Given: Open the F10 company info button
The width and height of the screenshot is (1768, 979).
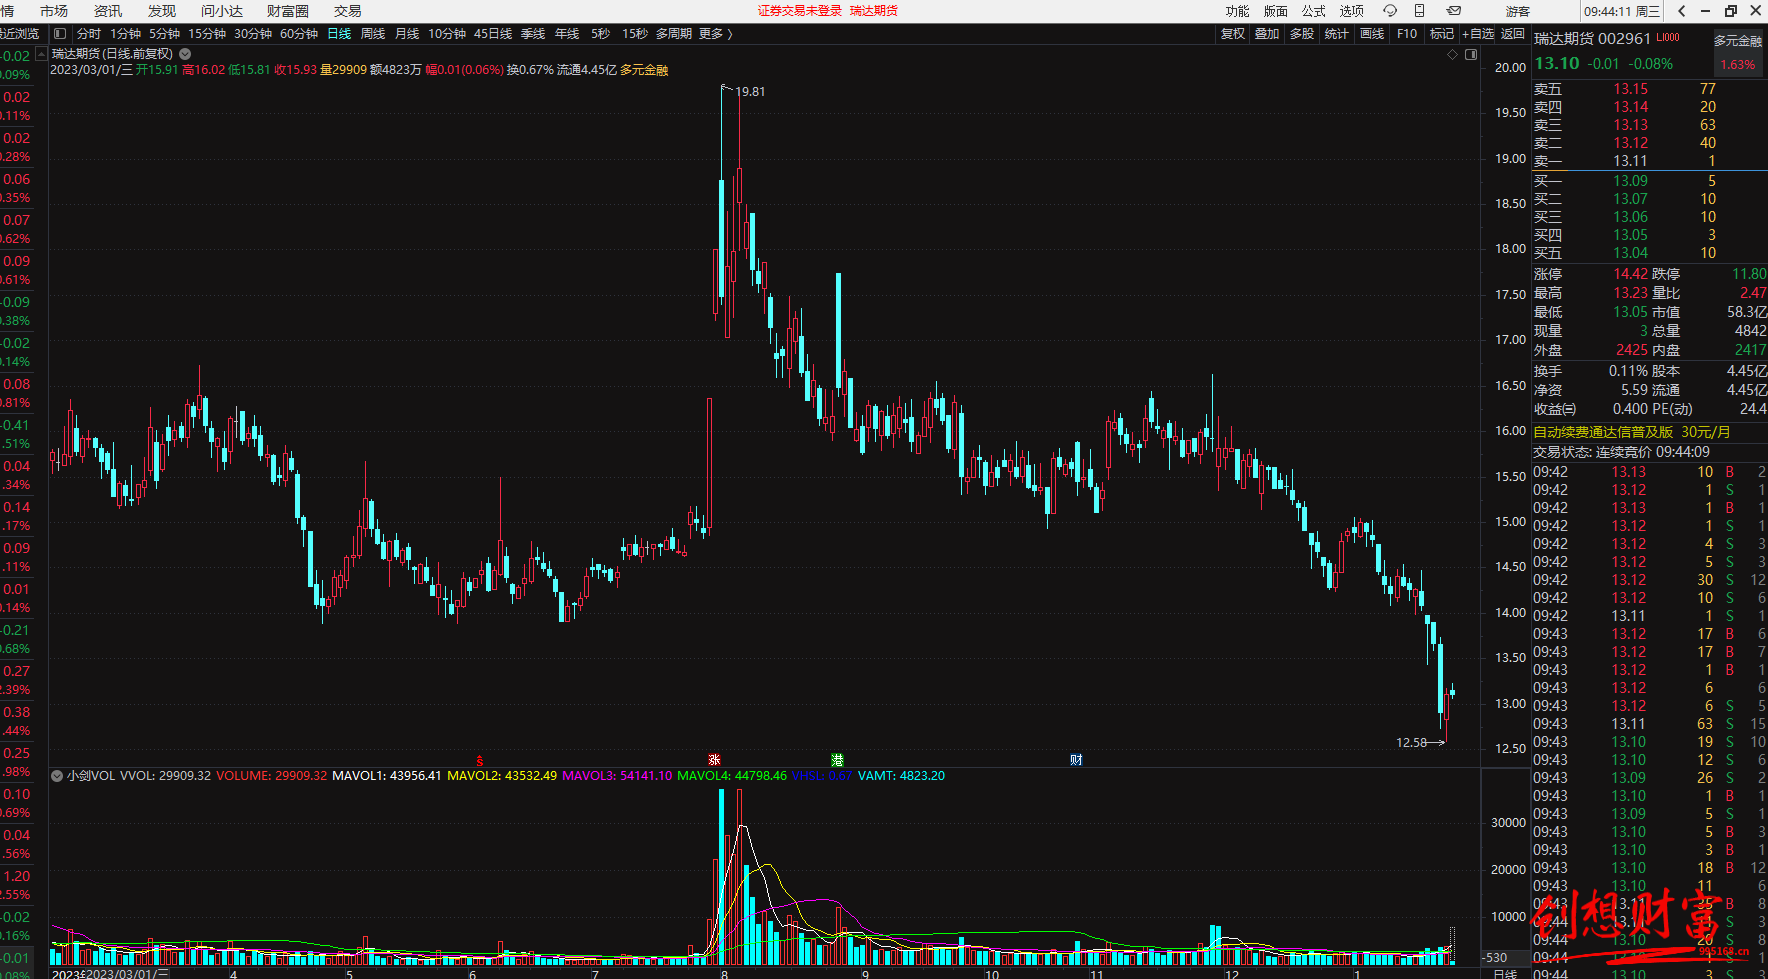Looking at the screenshot, I should coord(1407,34).
